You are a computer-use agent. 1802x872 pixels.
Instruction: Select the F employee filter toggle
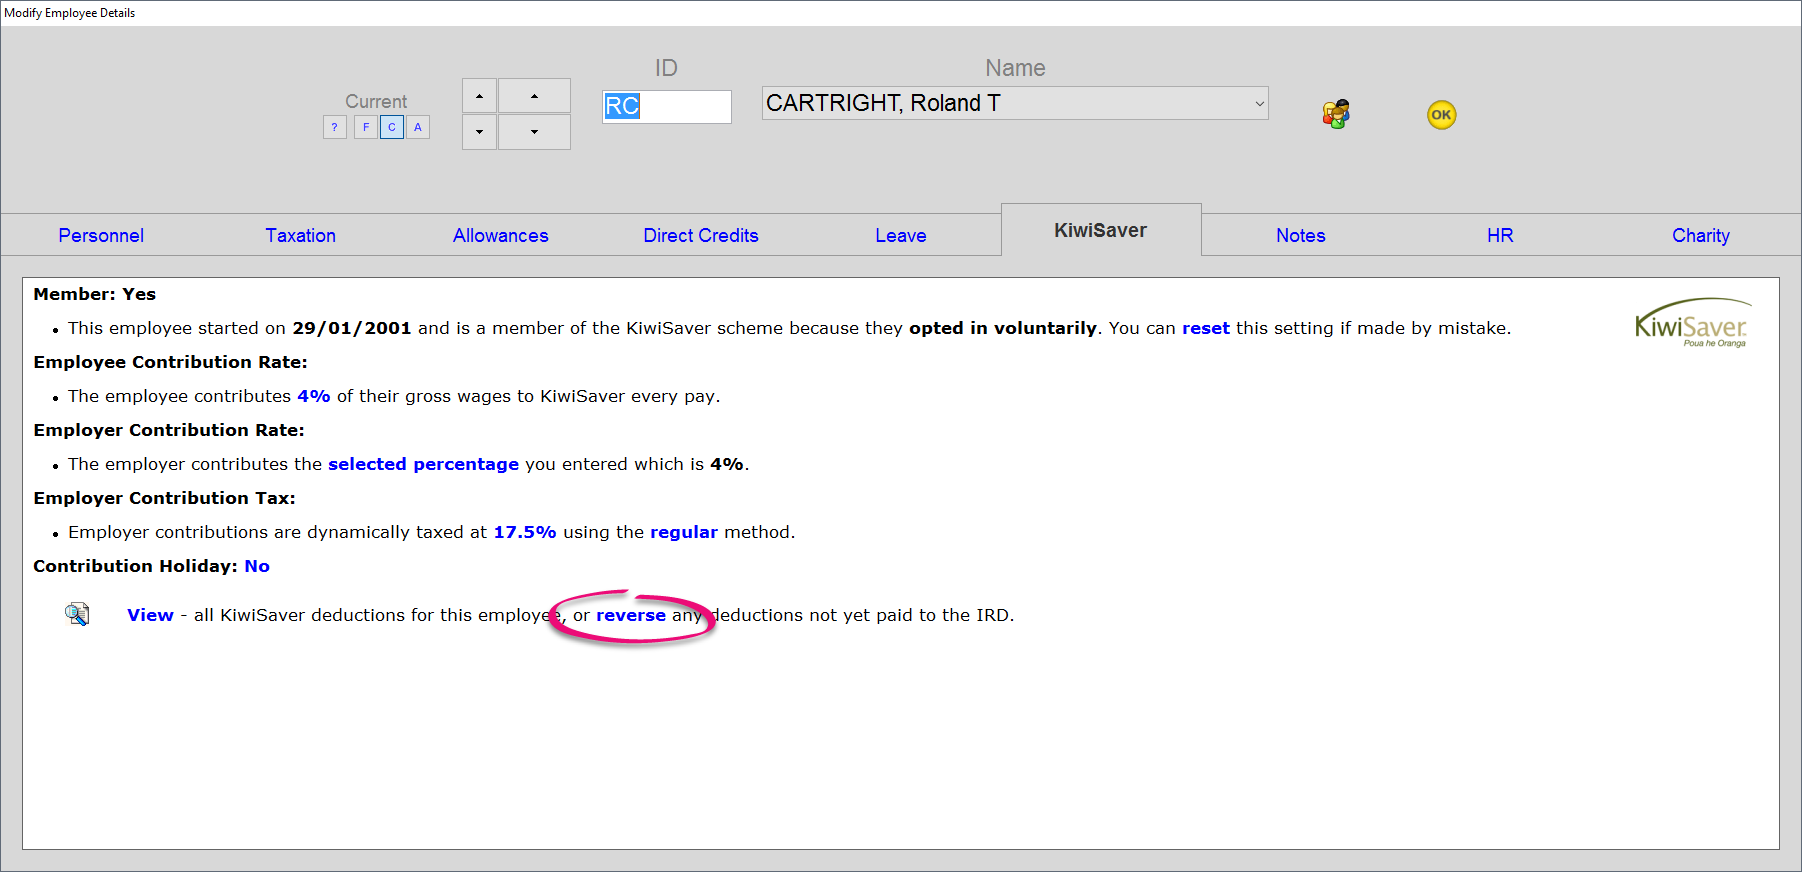click(366, 127)
